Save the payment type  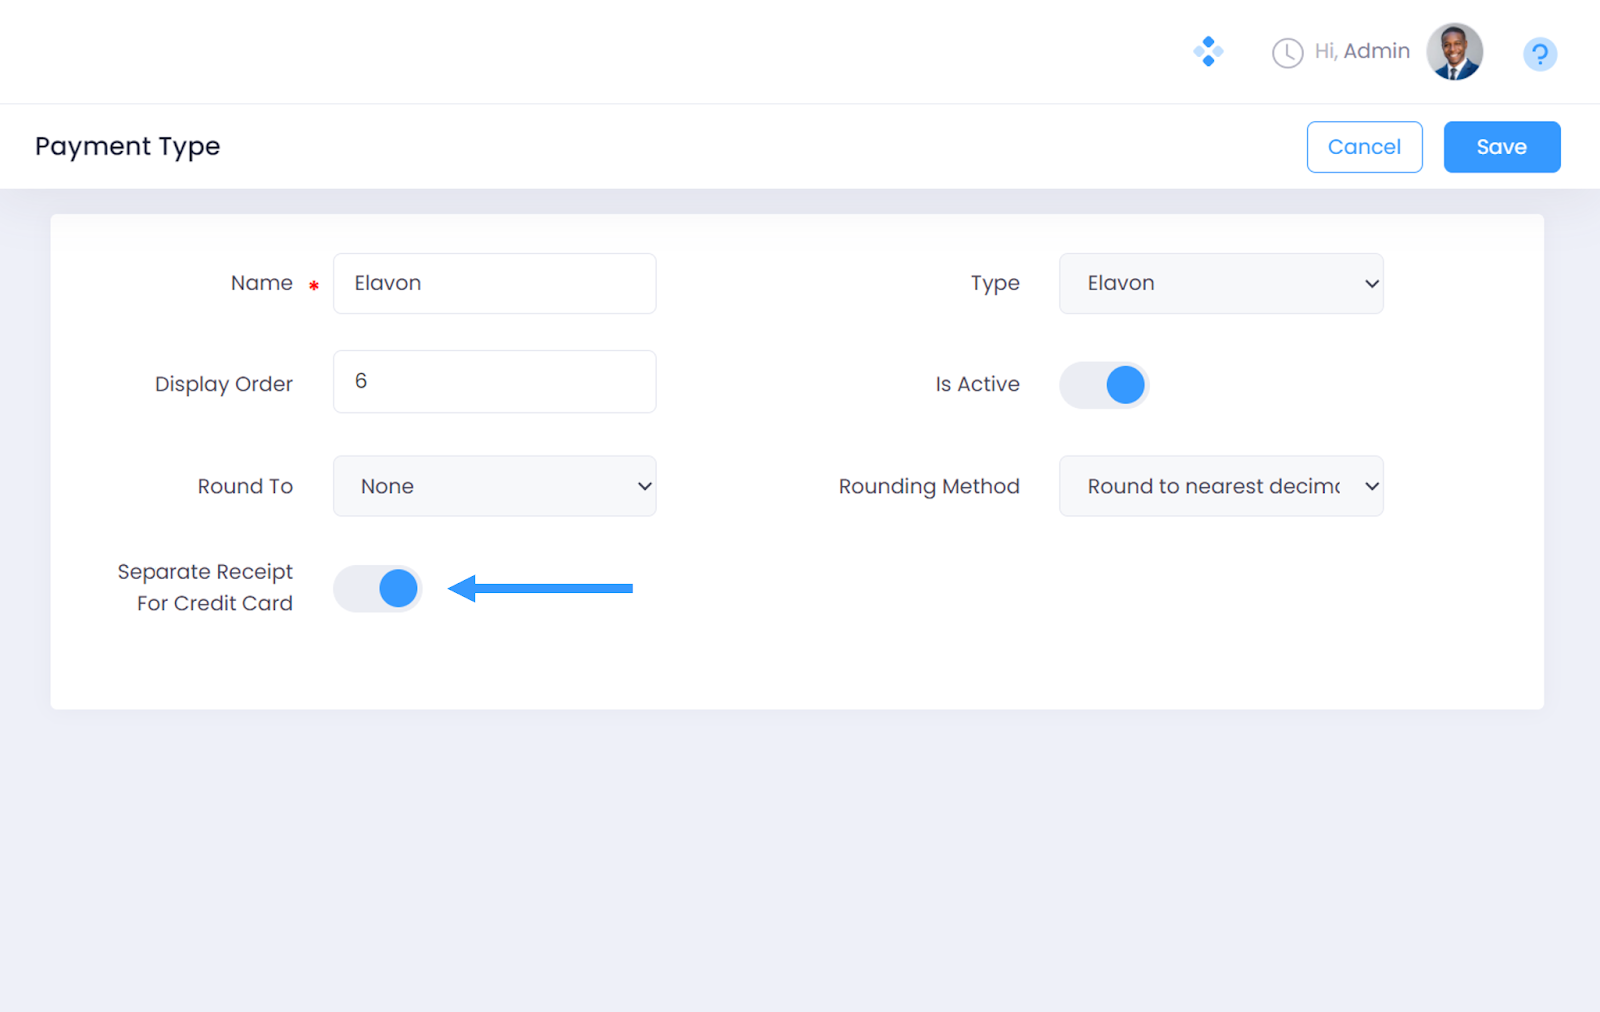(1501, 147)
